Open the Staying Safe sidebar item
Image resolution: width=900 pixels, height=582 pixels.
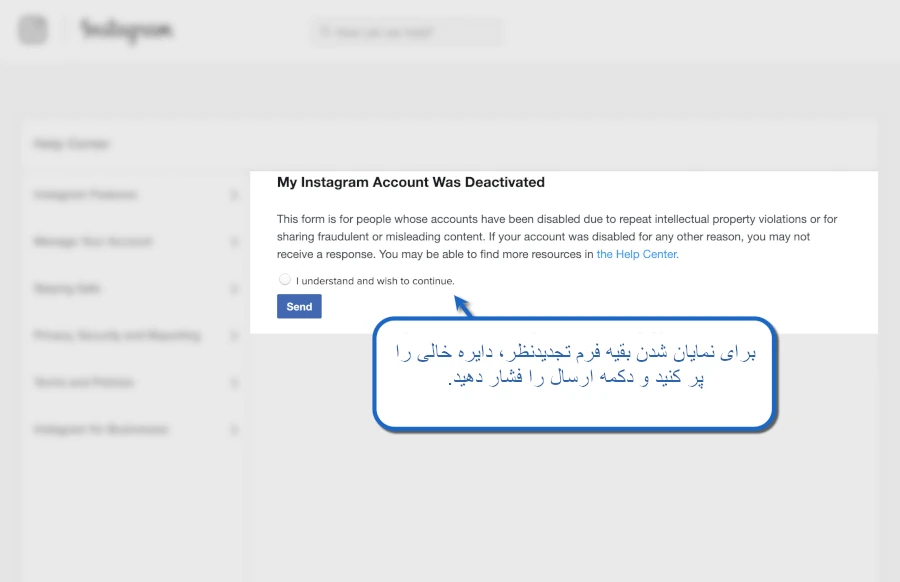click(67, 289)
